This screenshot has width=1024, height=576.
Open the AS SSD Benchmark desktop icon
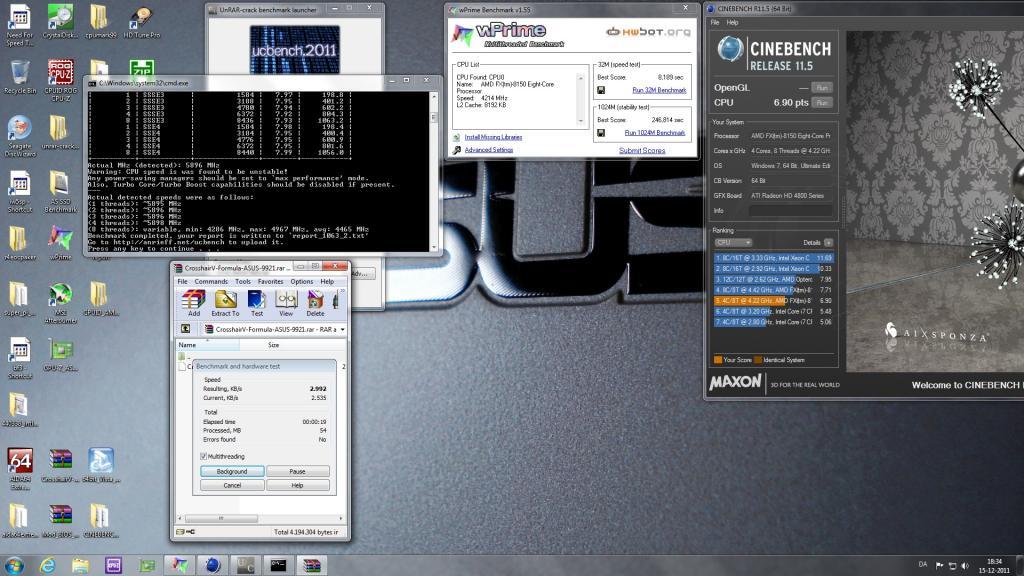point(60,192)
